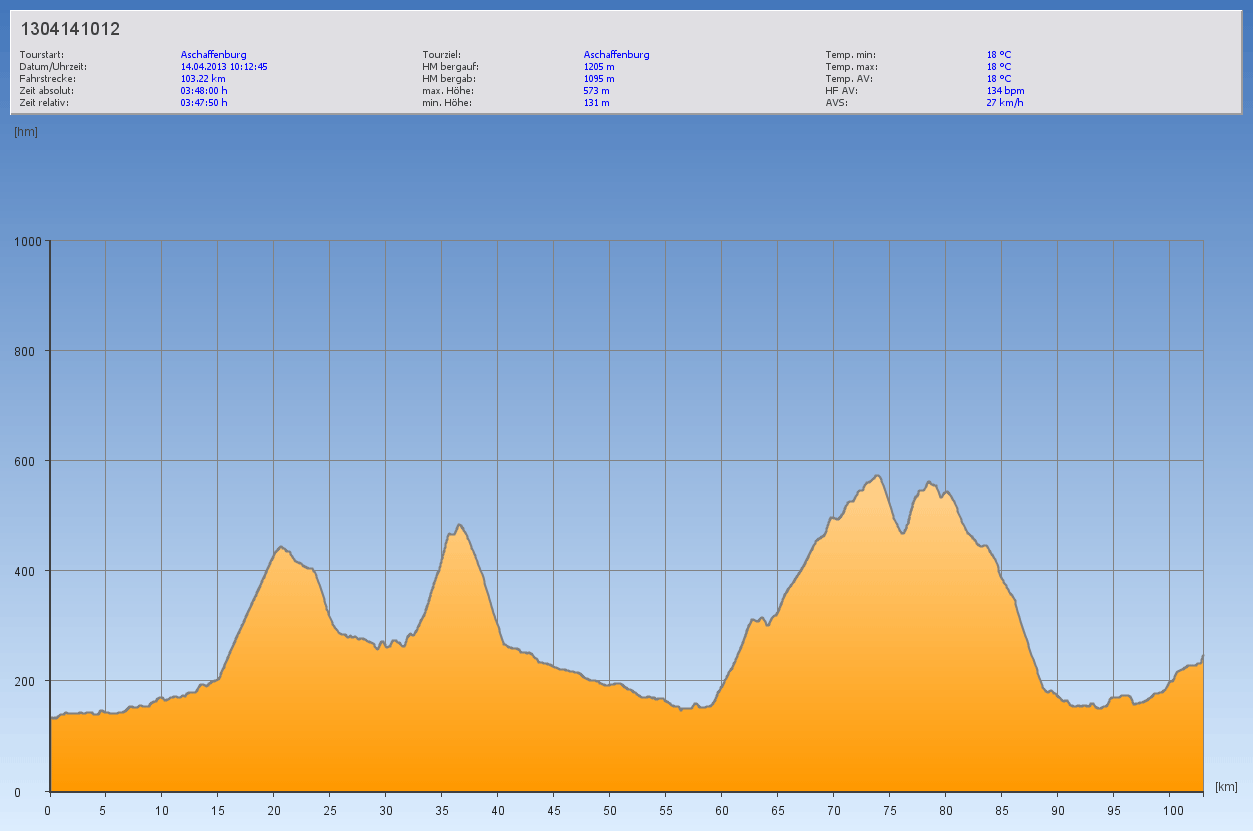Click the [km] x-axis unit label
Viewport: 1253px width, 831px height.
[1226, 787]
